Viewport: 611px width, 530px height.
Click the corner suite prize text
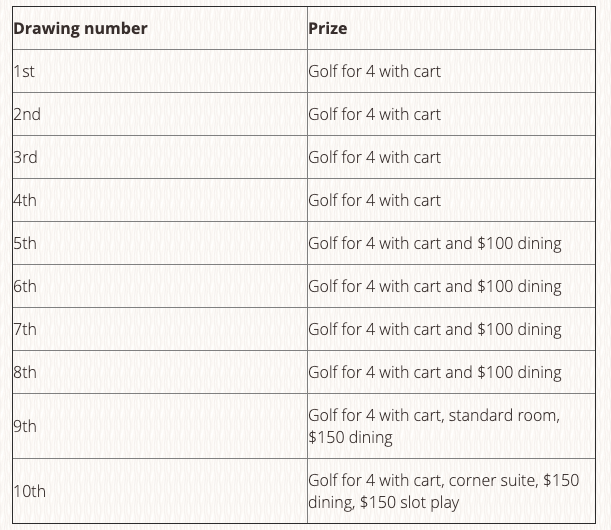click(491, 481)
